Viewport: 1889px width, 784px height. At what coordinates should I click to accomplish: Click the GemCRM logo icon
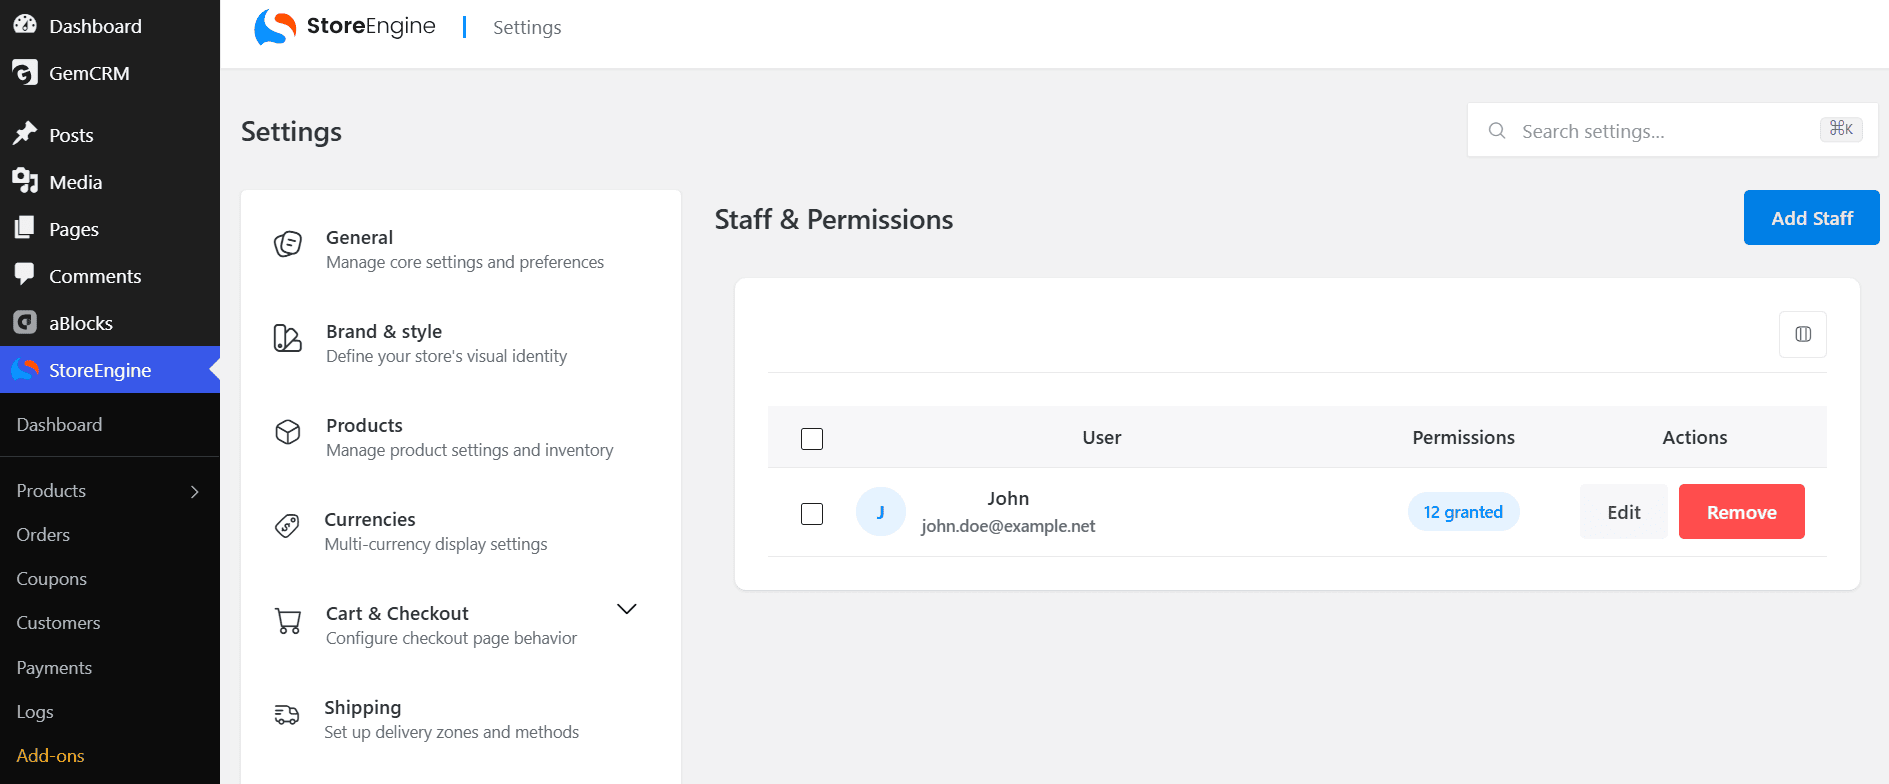25,72
